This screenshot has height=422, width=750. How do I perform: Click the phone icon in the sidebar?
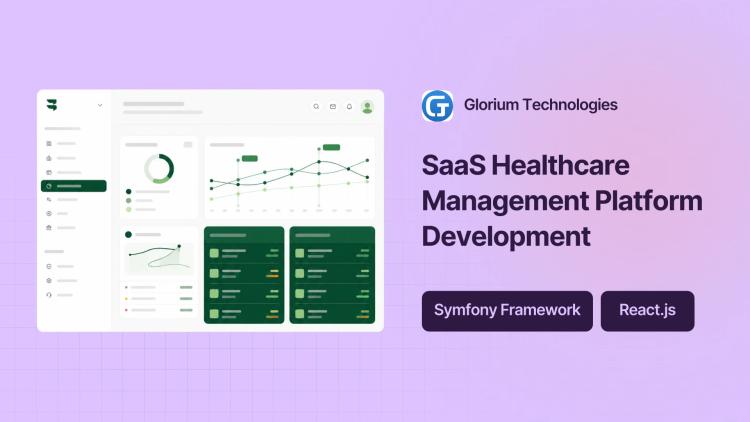coord(49,200)
